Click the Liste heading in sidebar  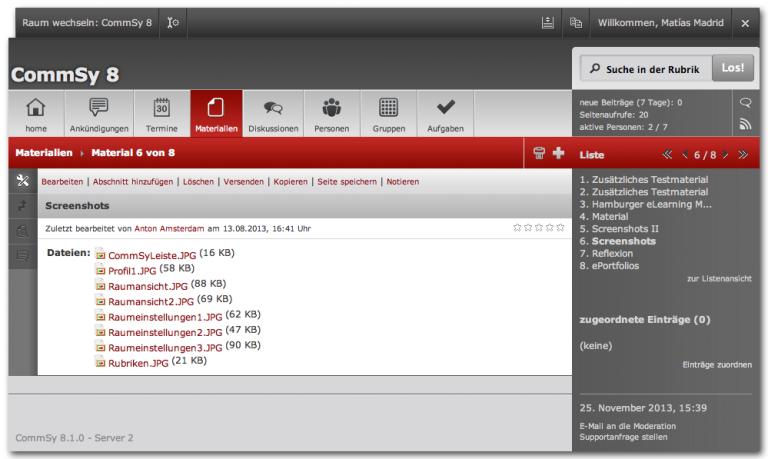[x=592, y=155]
